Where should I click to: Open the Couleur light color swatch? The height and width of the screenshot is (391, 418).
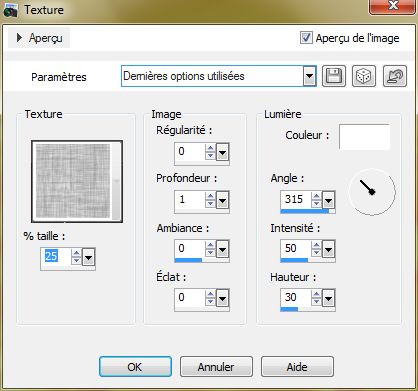coord(364,136)
